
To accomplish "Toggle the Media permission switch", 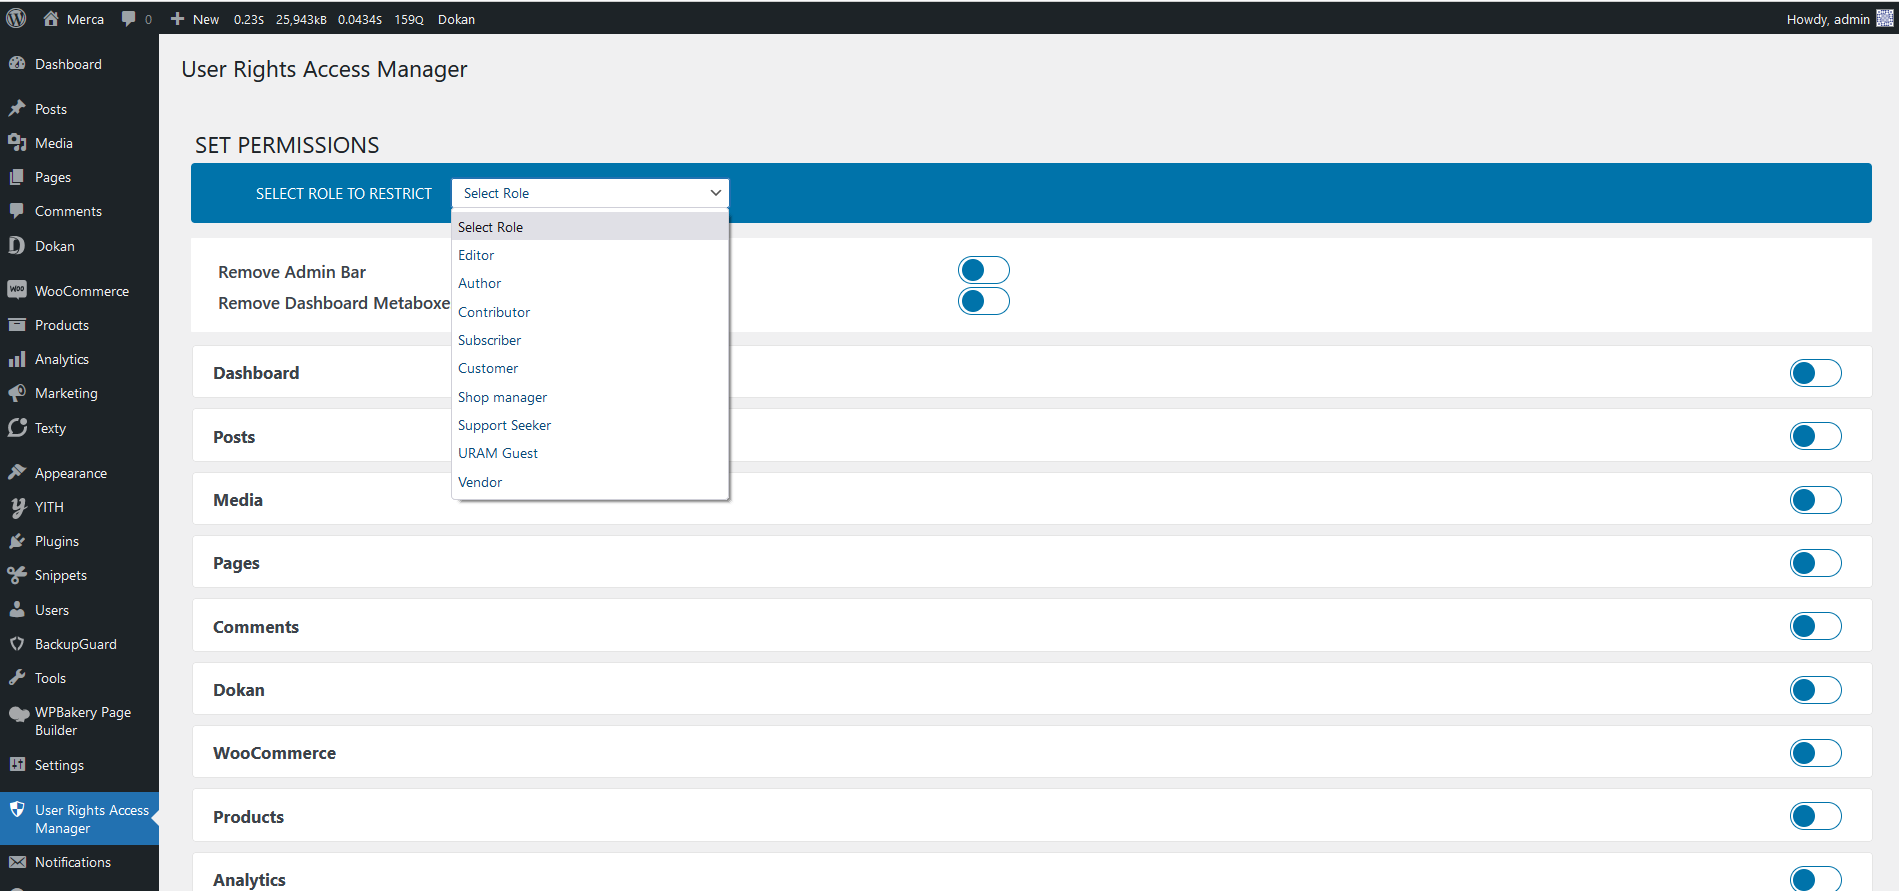I will (x=1816, y=500).
